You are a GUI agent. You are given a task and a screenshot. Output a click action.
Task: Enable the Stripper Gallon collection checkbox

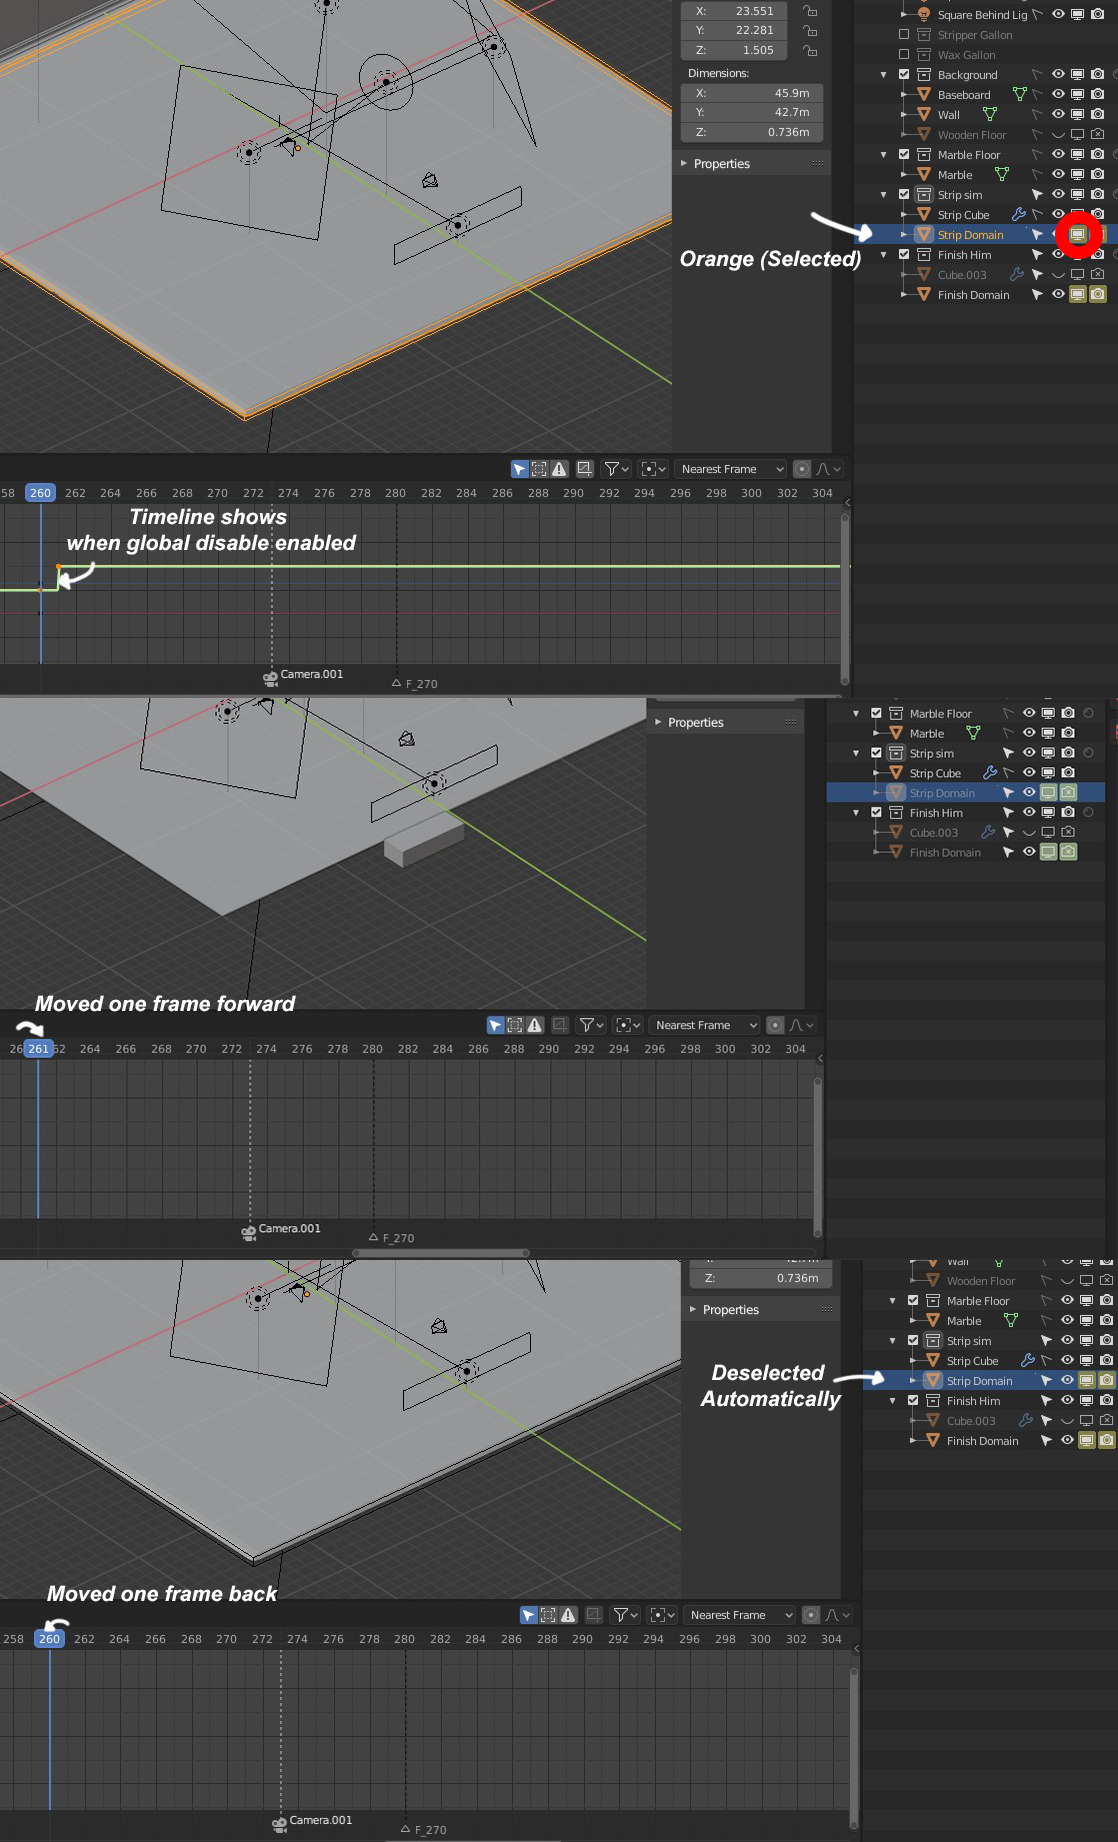904,35
